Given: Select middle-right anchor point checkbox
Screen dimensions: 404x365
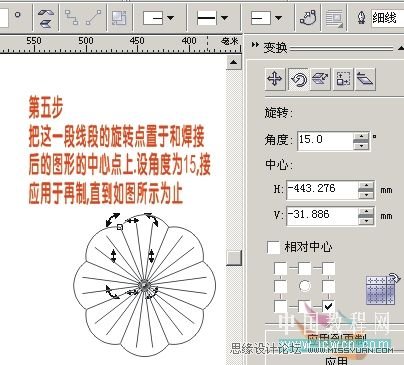Looking at the screenshot, I should [328, 286].
